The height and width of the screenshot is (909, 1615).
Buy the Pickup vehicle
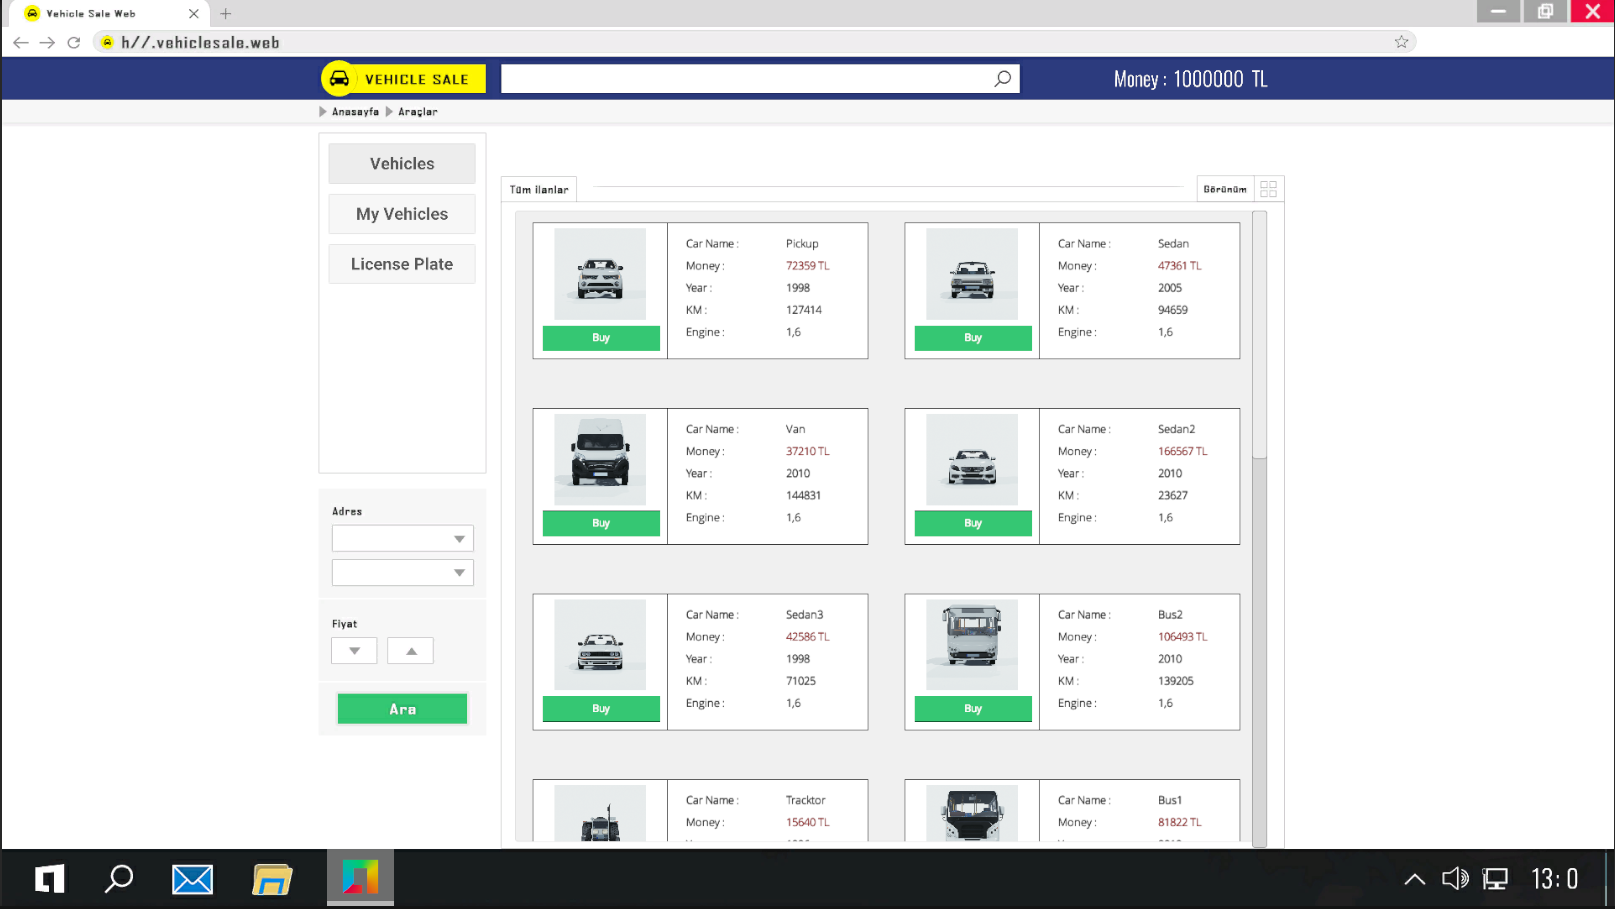click(x=601, y=338)
